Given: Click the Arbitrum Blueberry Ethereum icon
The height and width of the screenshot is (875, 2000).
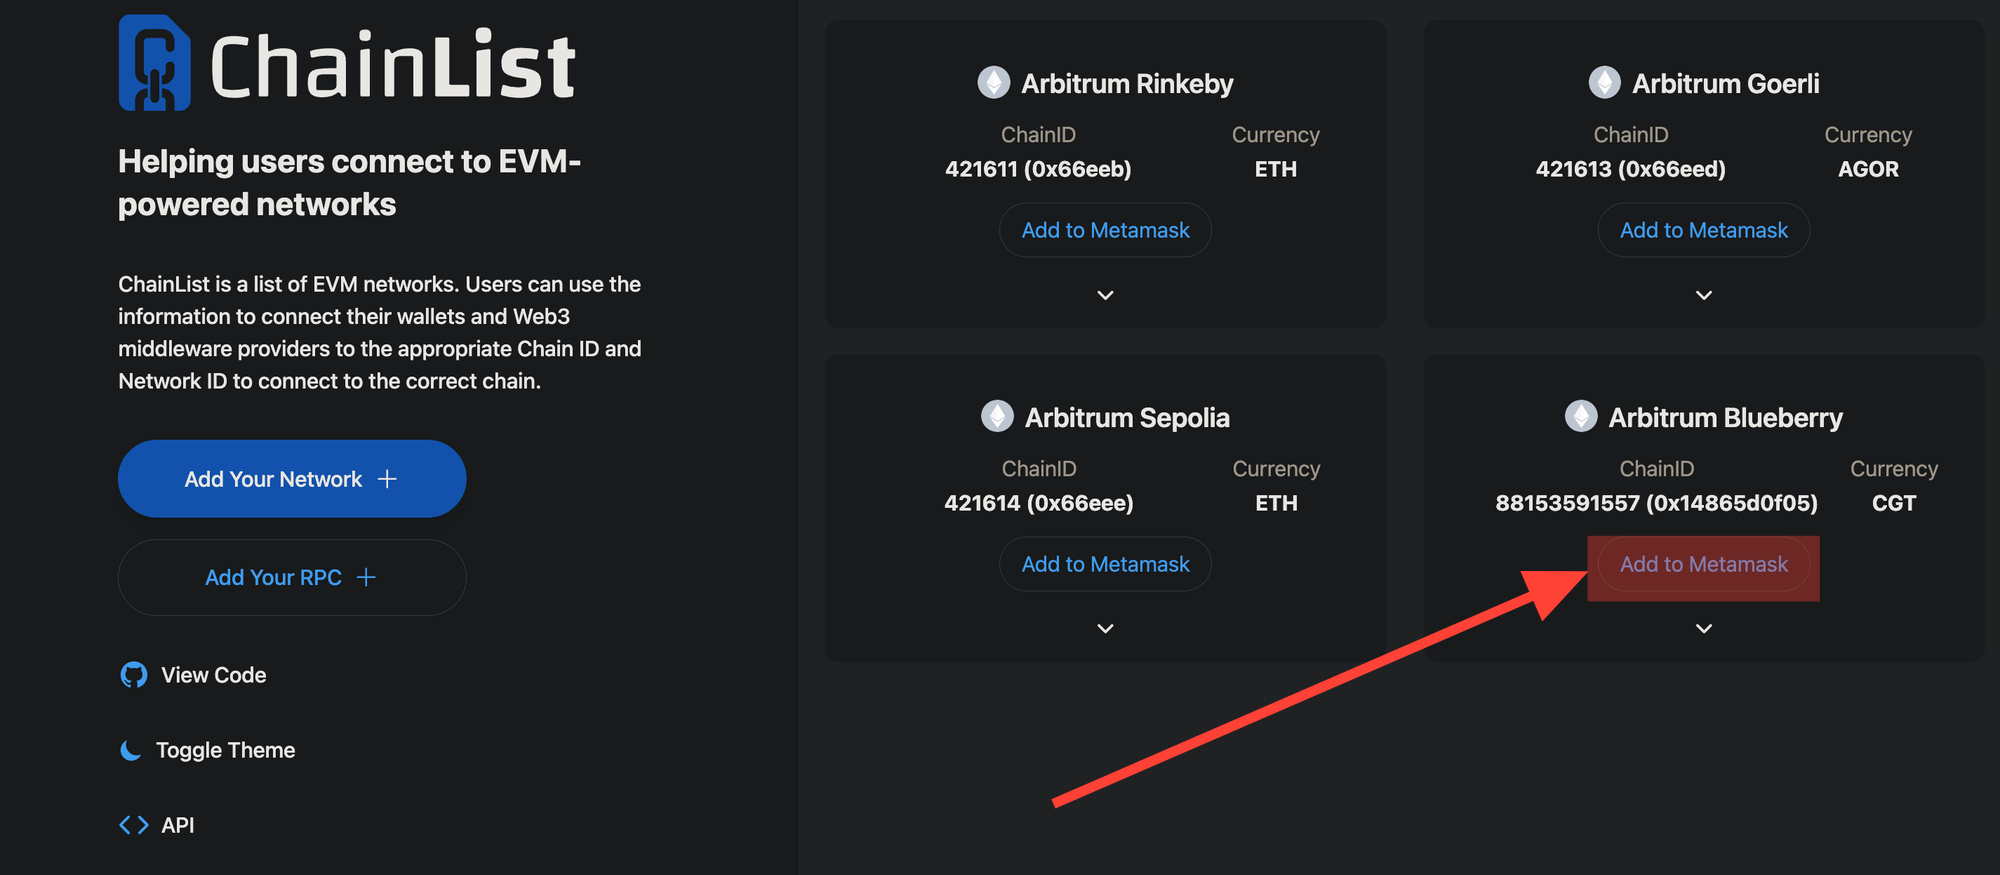Looking at the screenshot, I should click(x=1581, y=416).
